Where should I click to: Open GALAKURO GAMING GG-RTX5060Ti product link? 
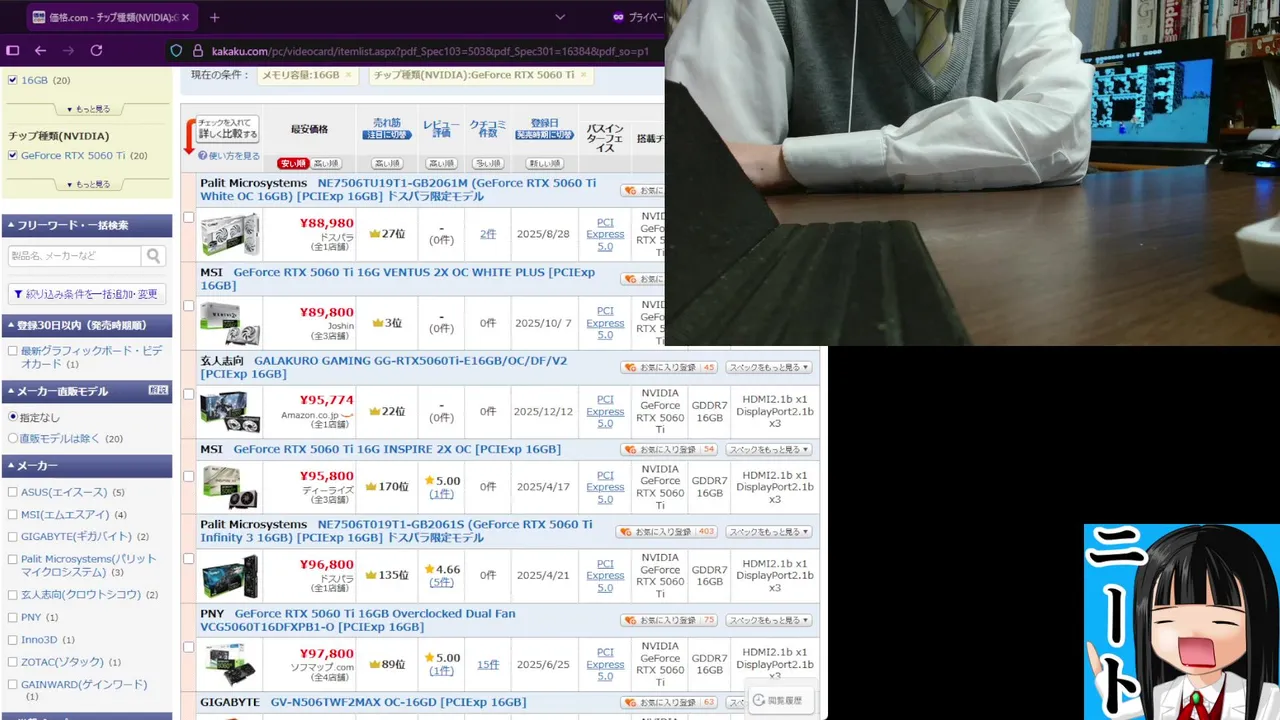point(383,367)
